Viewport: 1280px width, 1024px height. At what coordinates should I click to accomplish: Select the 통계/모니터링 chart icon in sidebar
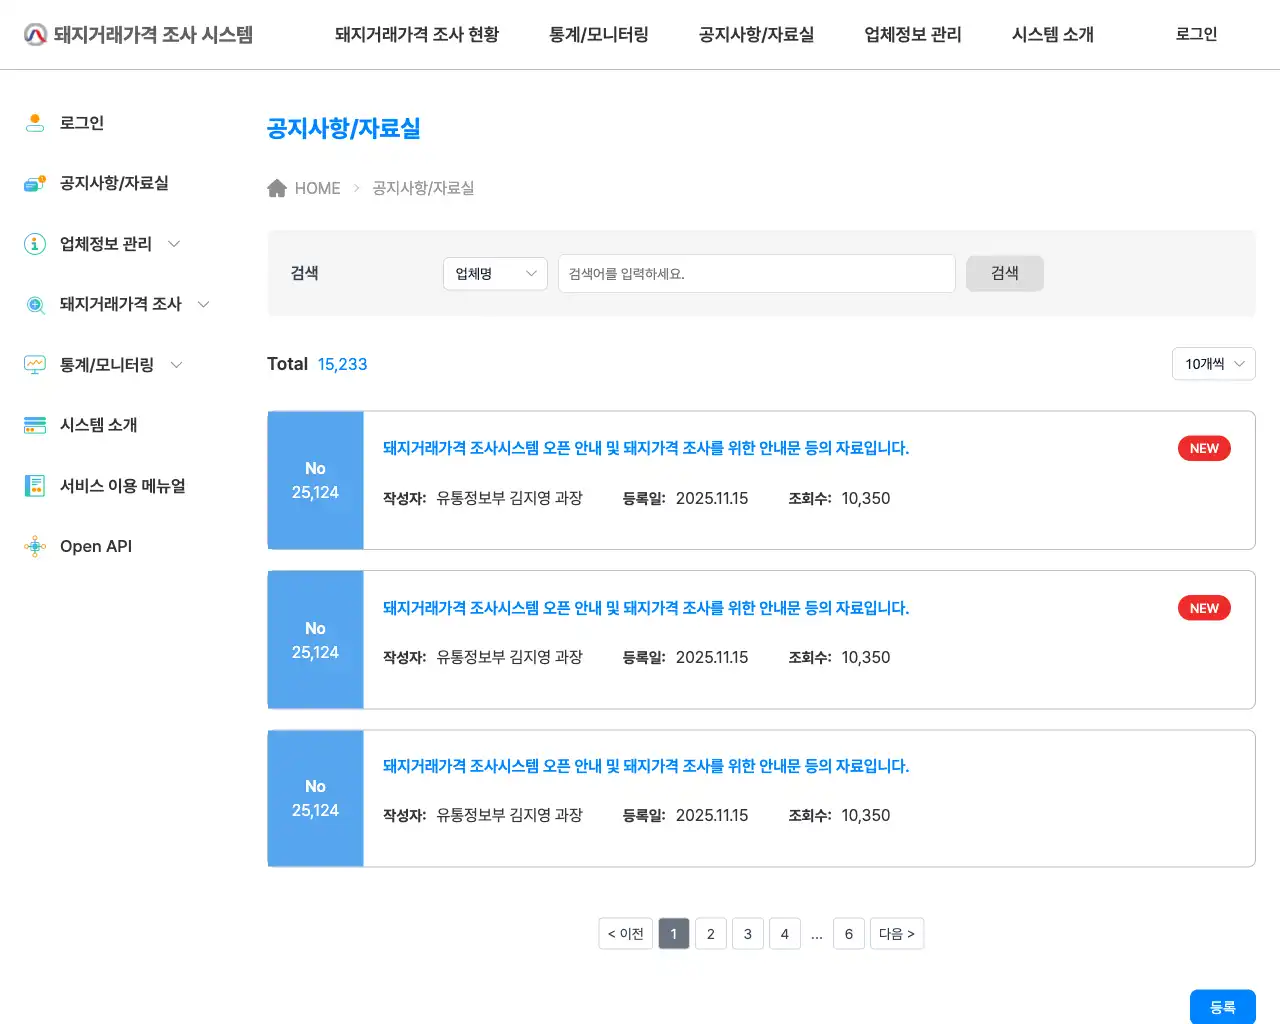click(34, 364)
